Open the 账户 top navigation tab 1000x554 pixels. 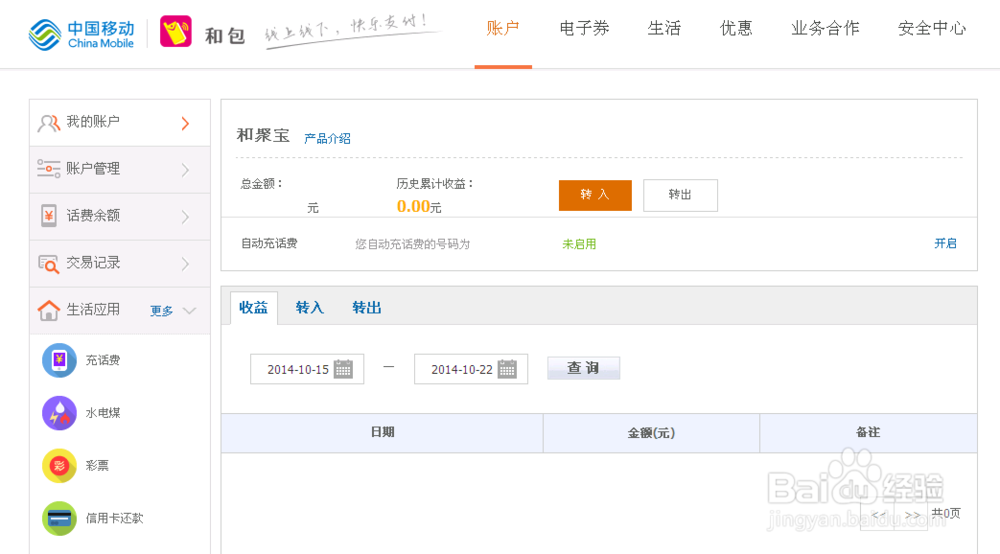tap(503, 28)
